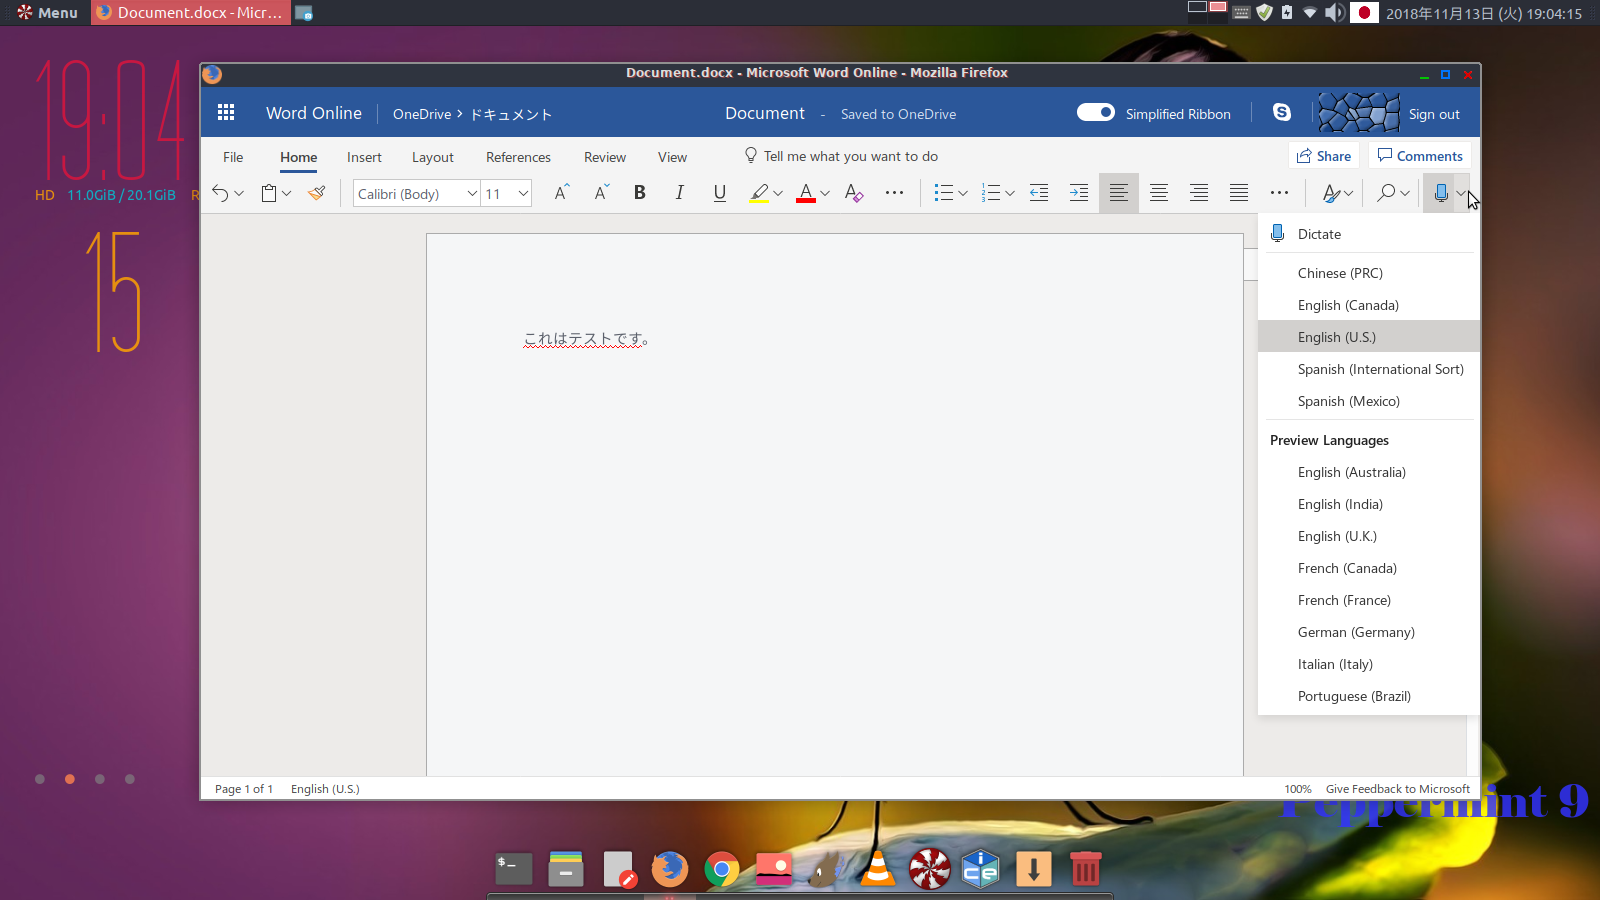The height and width of the screenshot is (900, 1600).
Task: Expand the numbering style arrow
Action: point(1010,193)
